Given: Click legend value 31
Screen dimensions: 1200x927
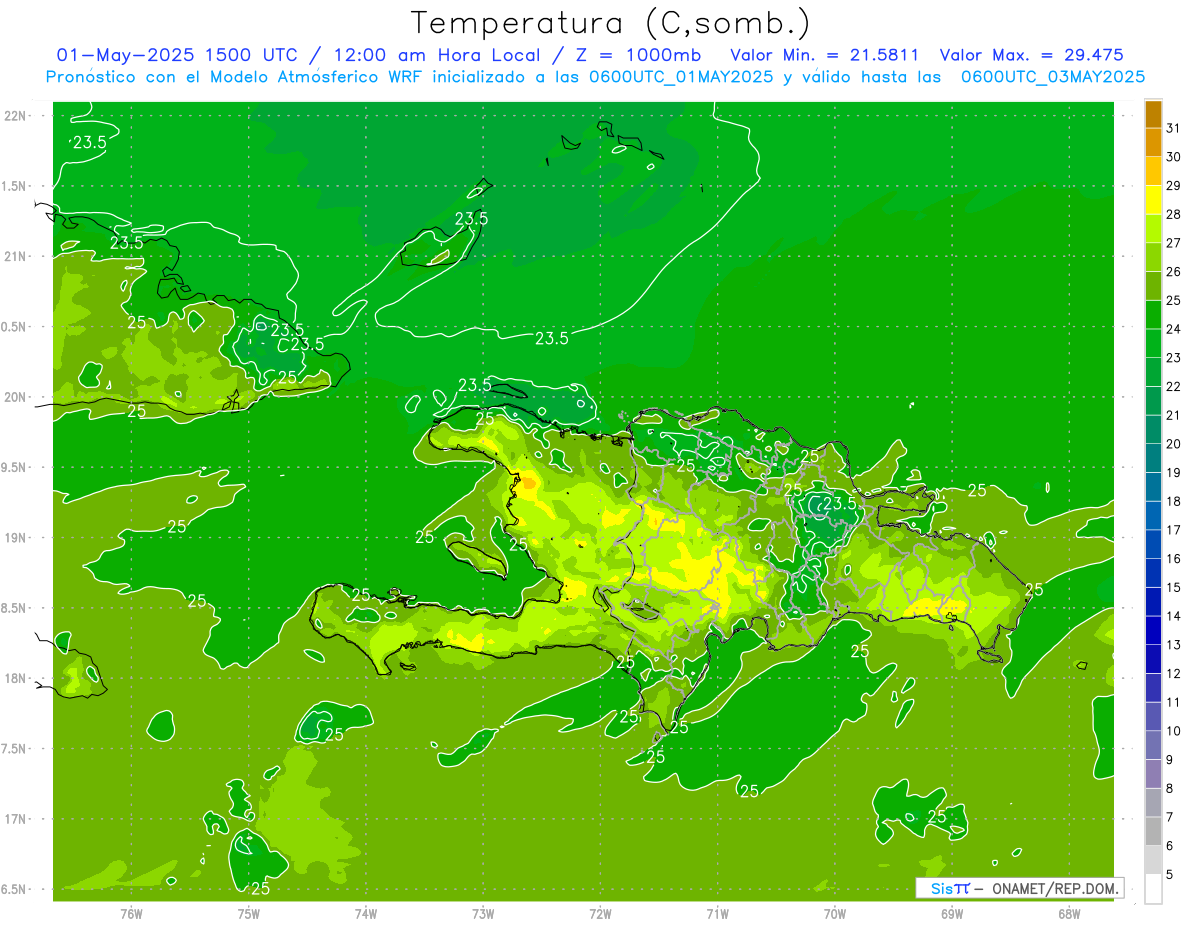Looking at the screenshot, I should tap(1173, 128).
